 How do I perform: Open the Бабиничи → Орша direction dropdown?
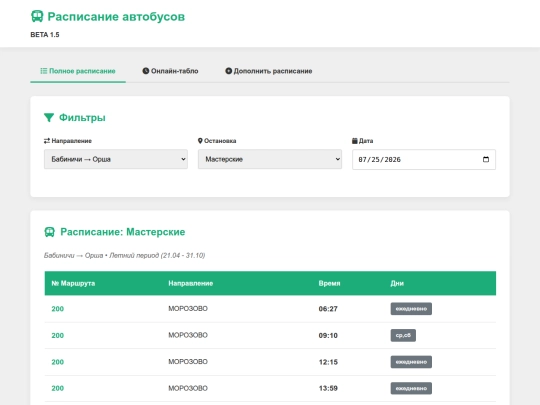pyautogui.click(x=116, y=159)
